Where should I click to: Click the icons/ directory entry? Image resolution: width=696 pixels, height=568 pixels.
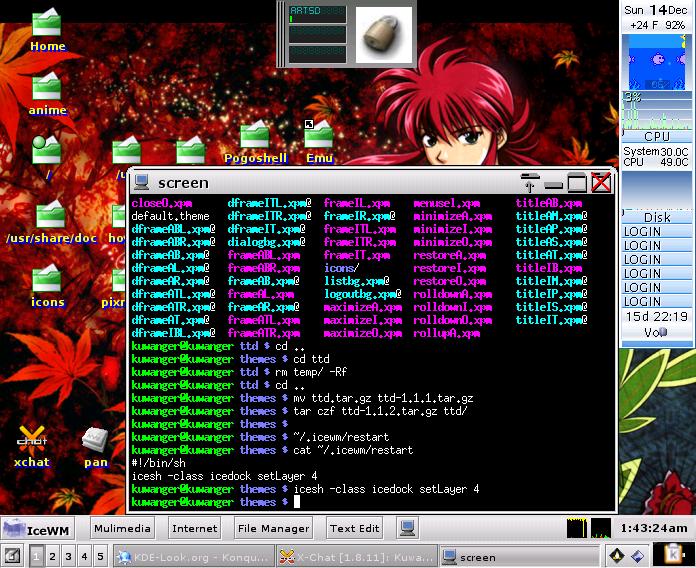(342, 268)
